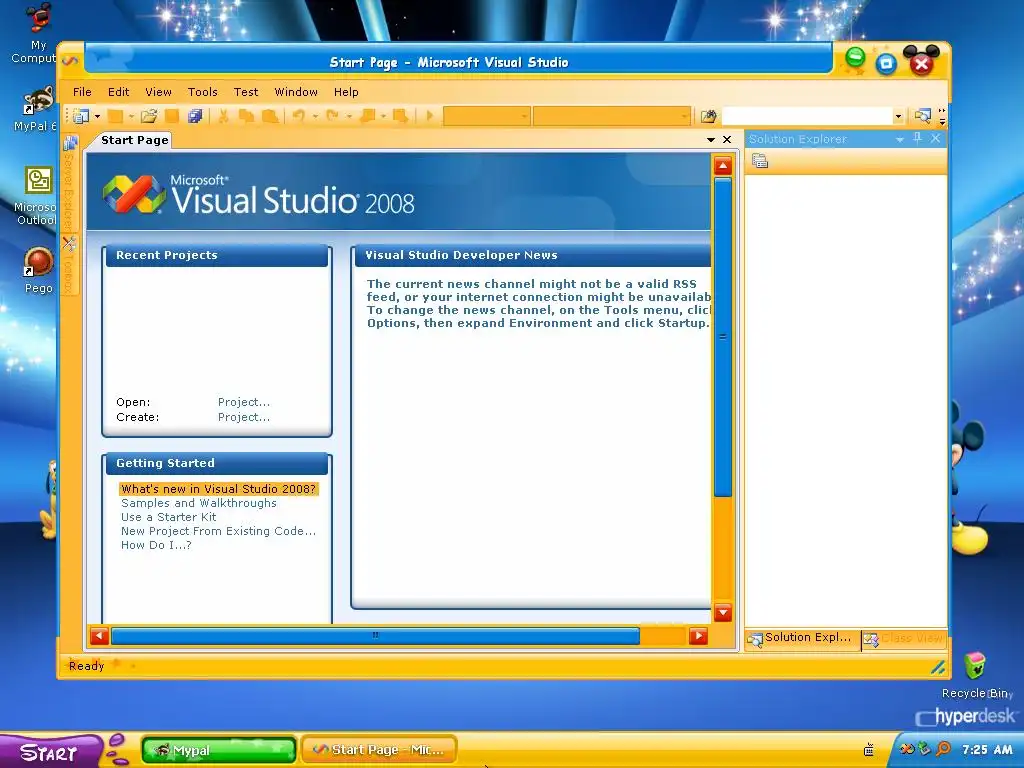Click the Save All toolbar icon

pos(195,116)
